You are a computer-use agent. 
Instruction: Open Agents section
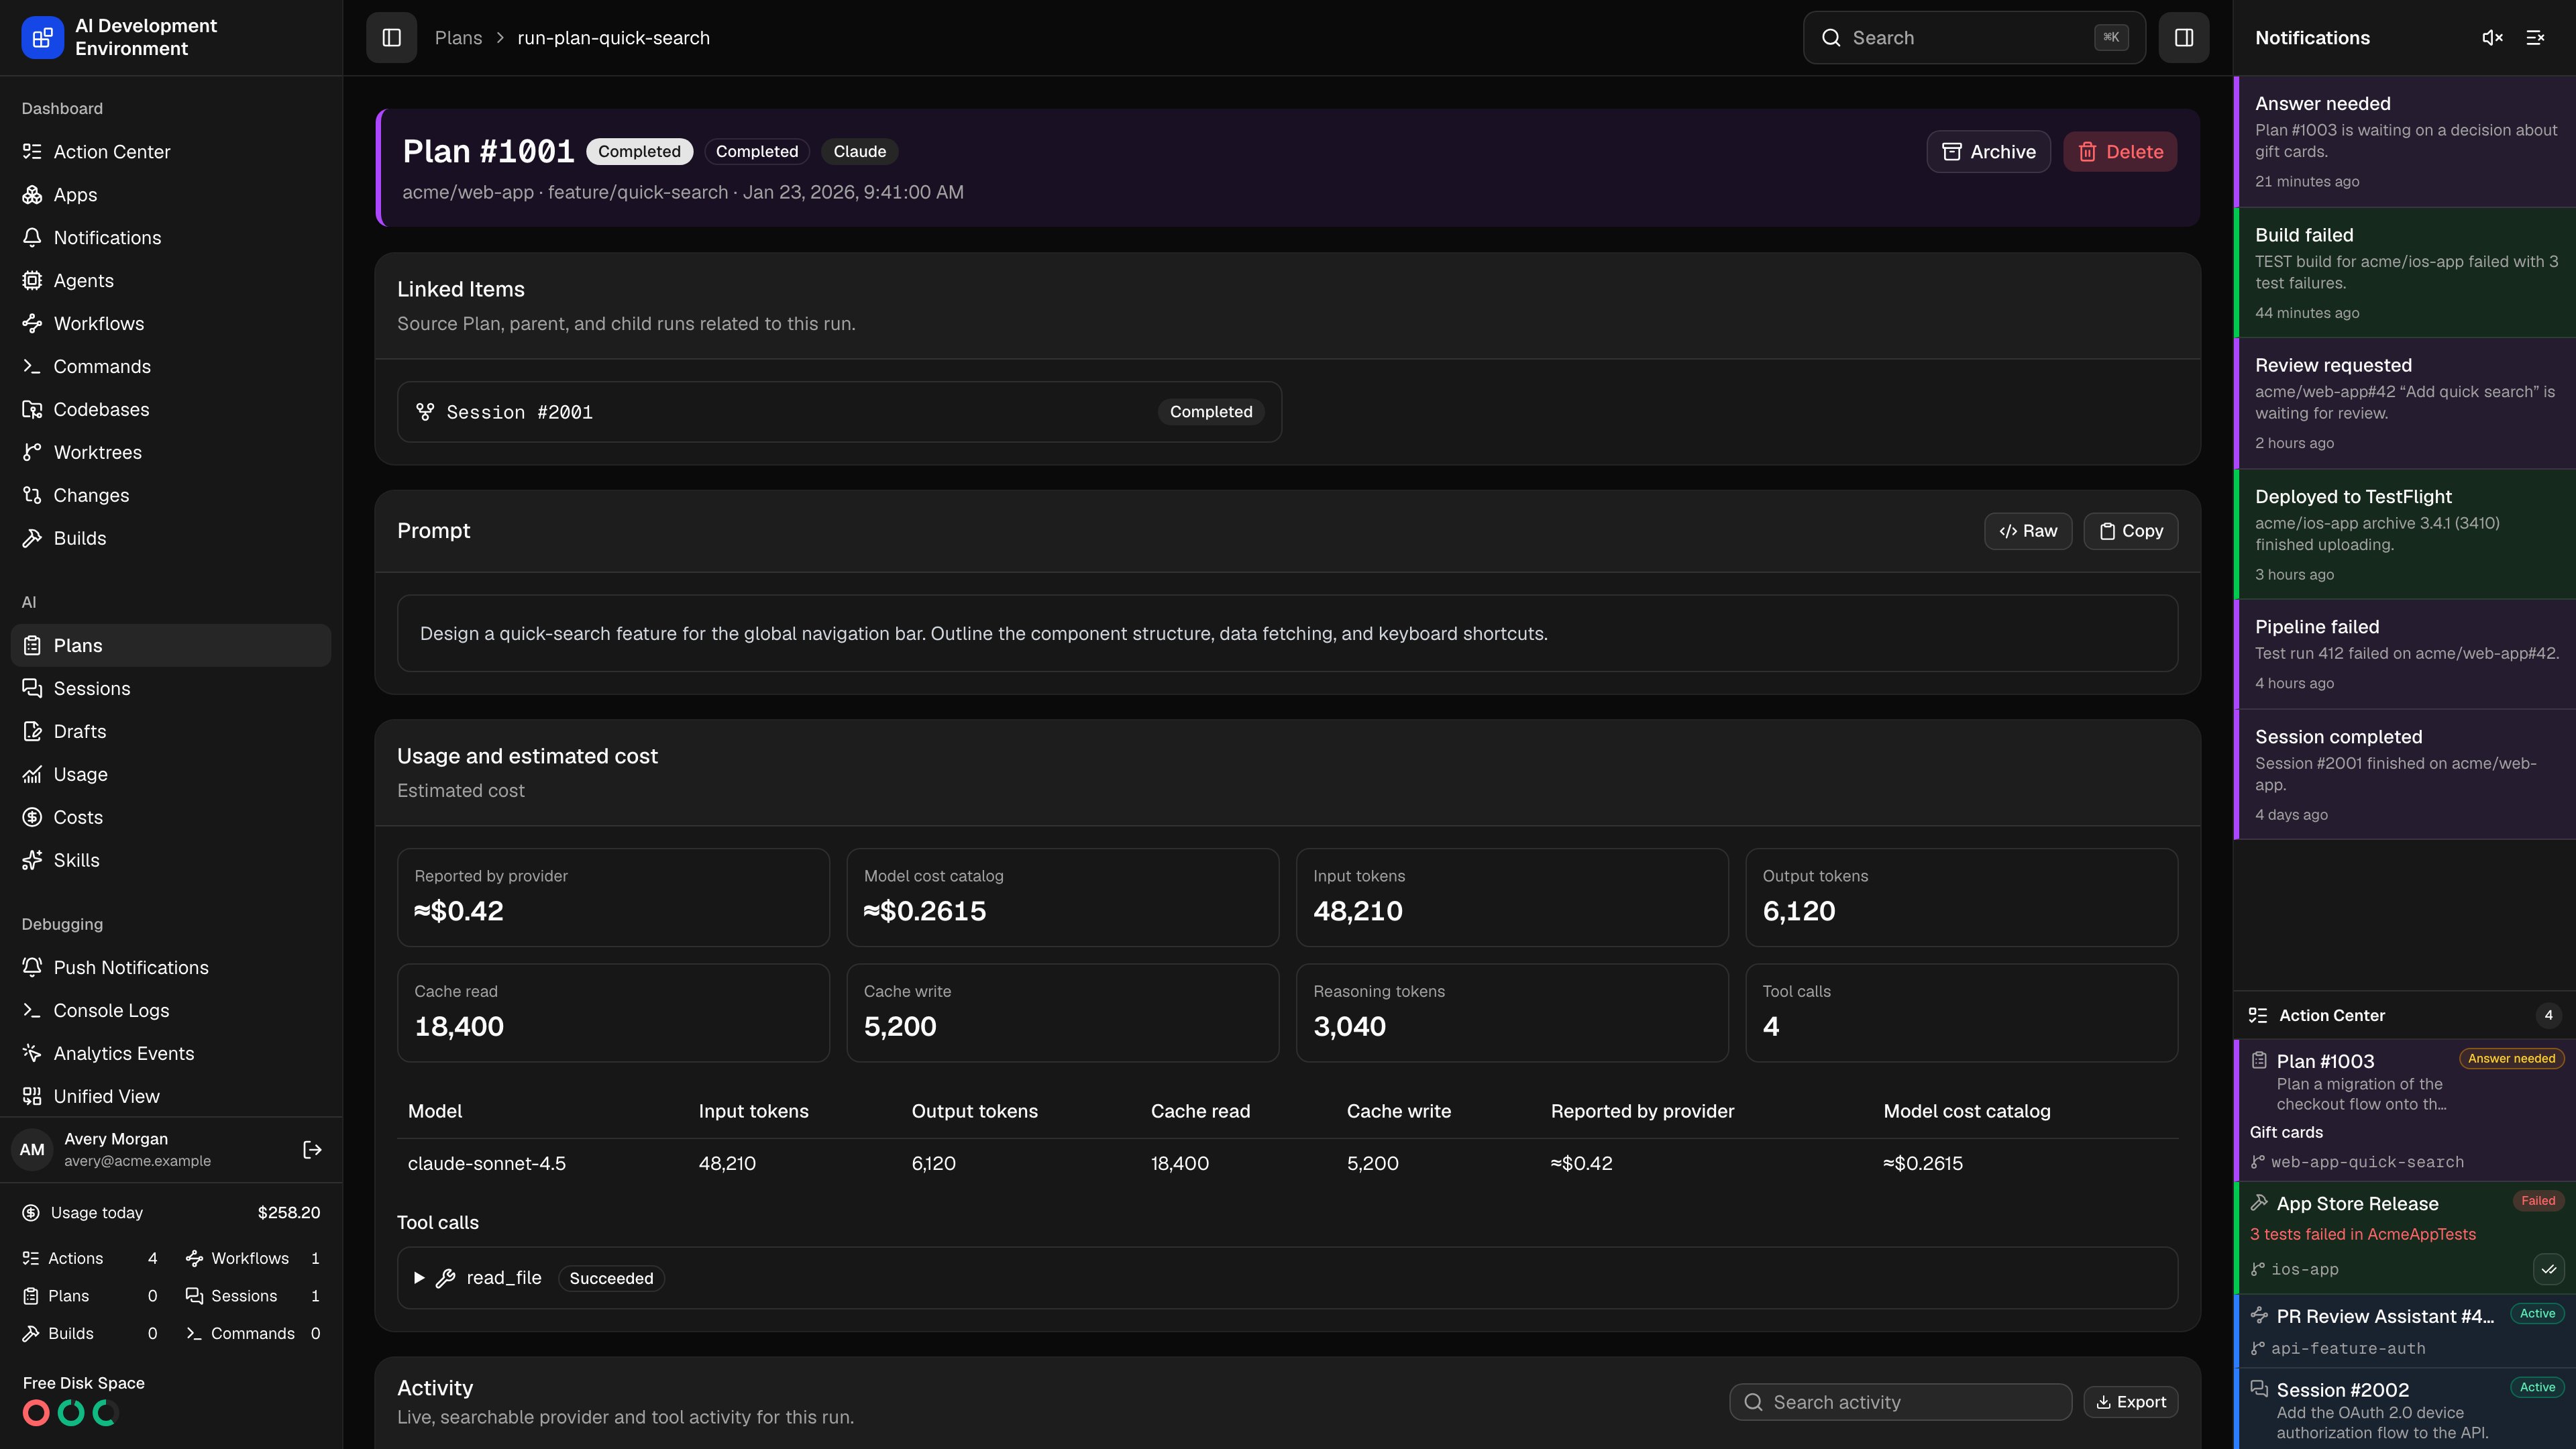point(171,281)
